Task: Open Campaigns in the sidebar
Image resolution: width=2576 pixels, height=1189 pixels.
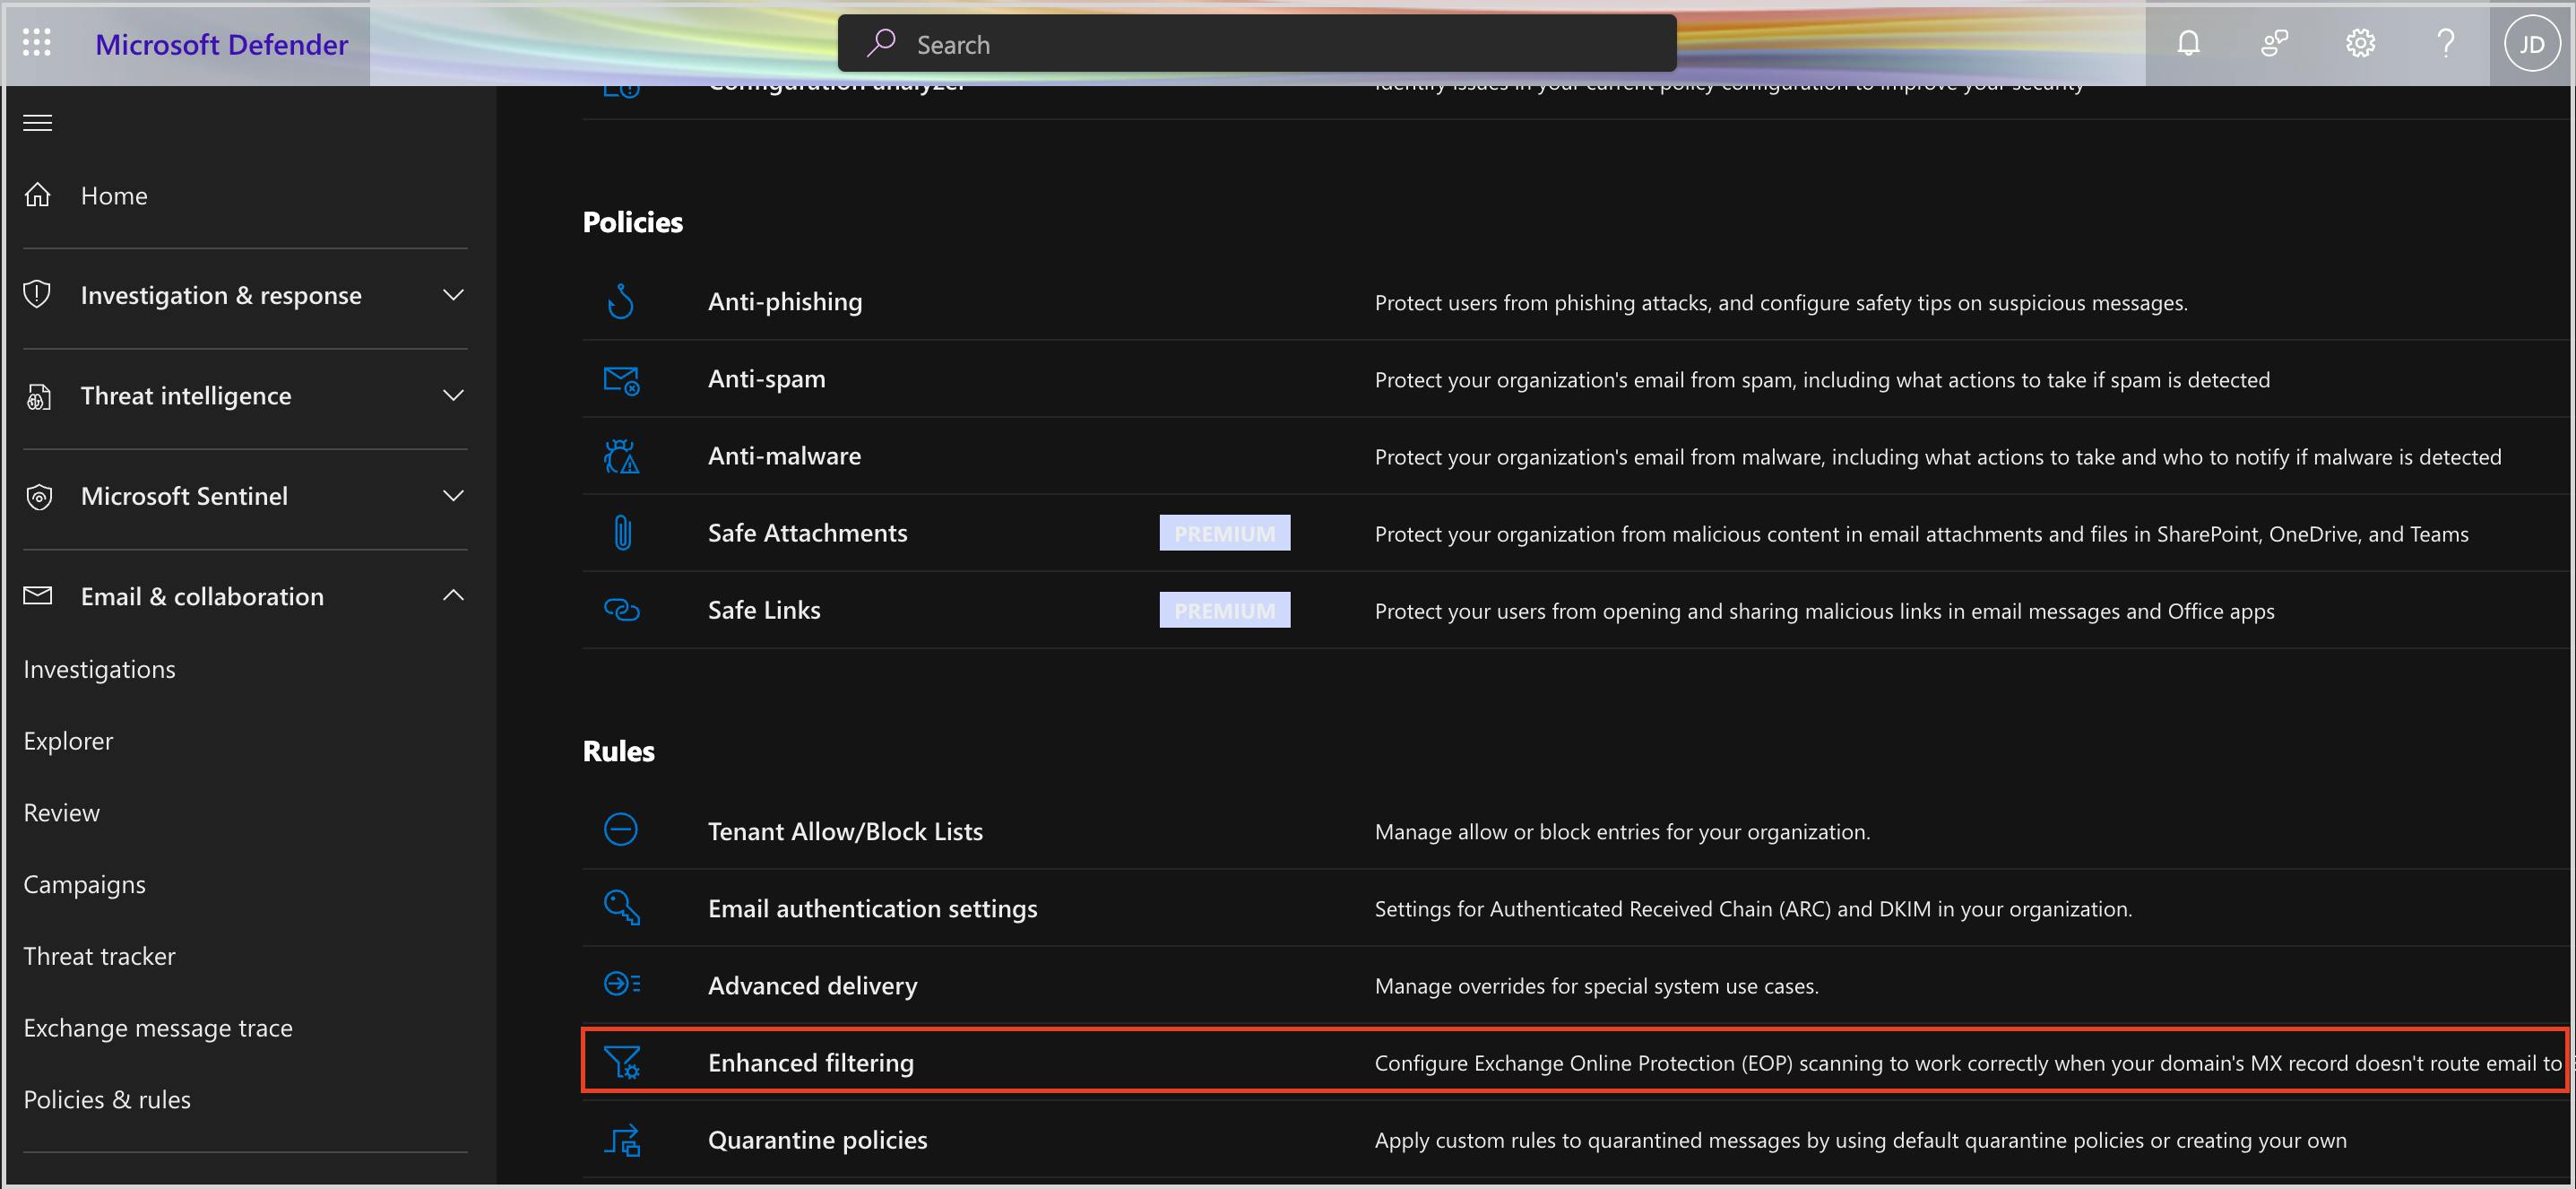Action: (84, 885)
